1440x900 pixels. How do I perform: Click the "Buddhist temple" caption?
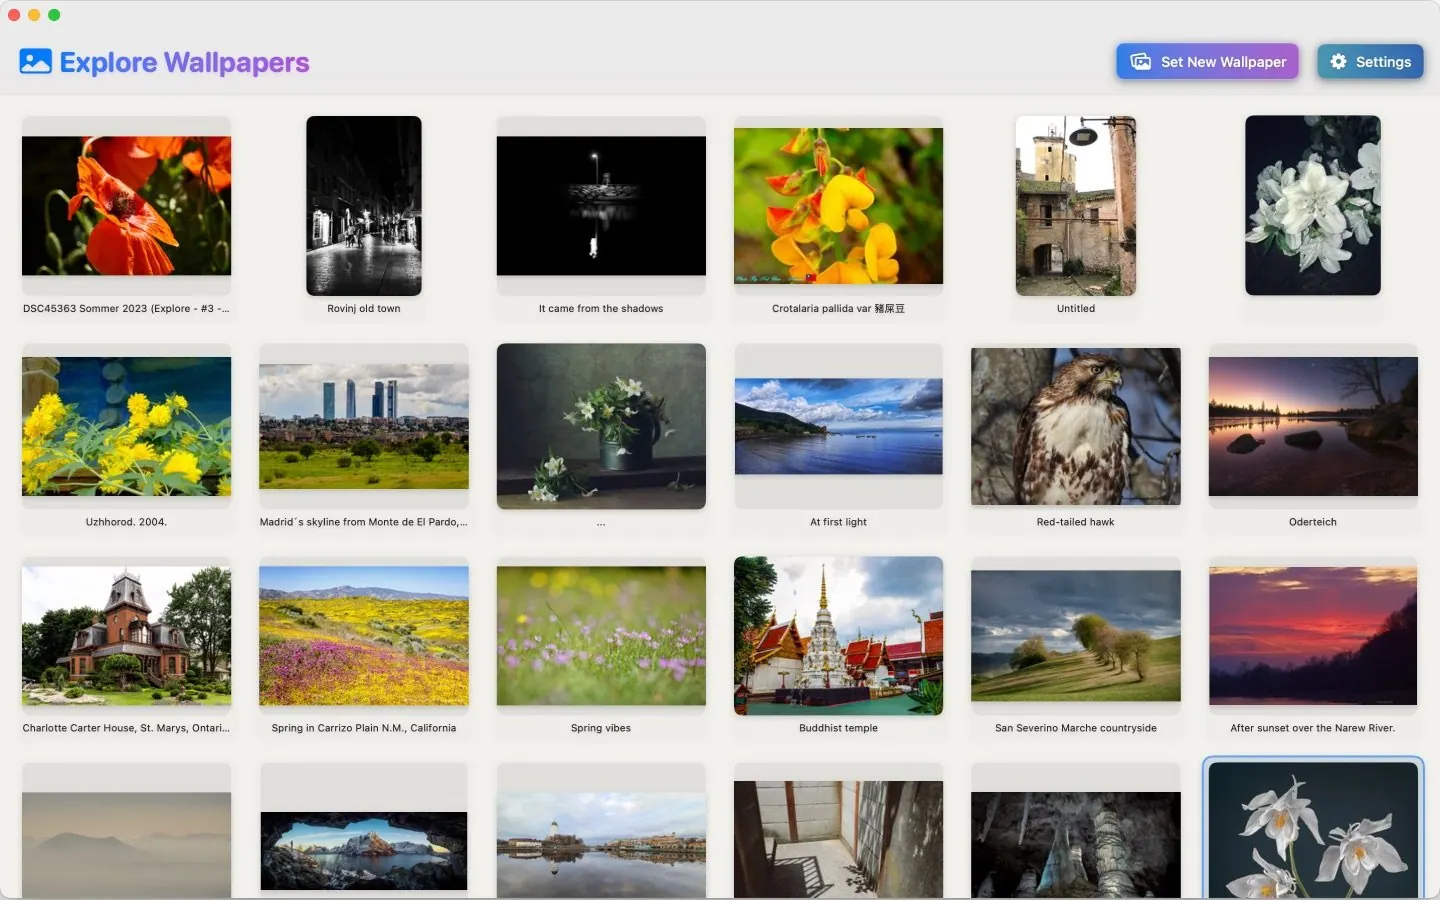(x=838, y=728)
